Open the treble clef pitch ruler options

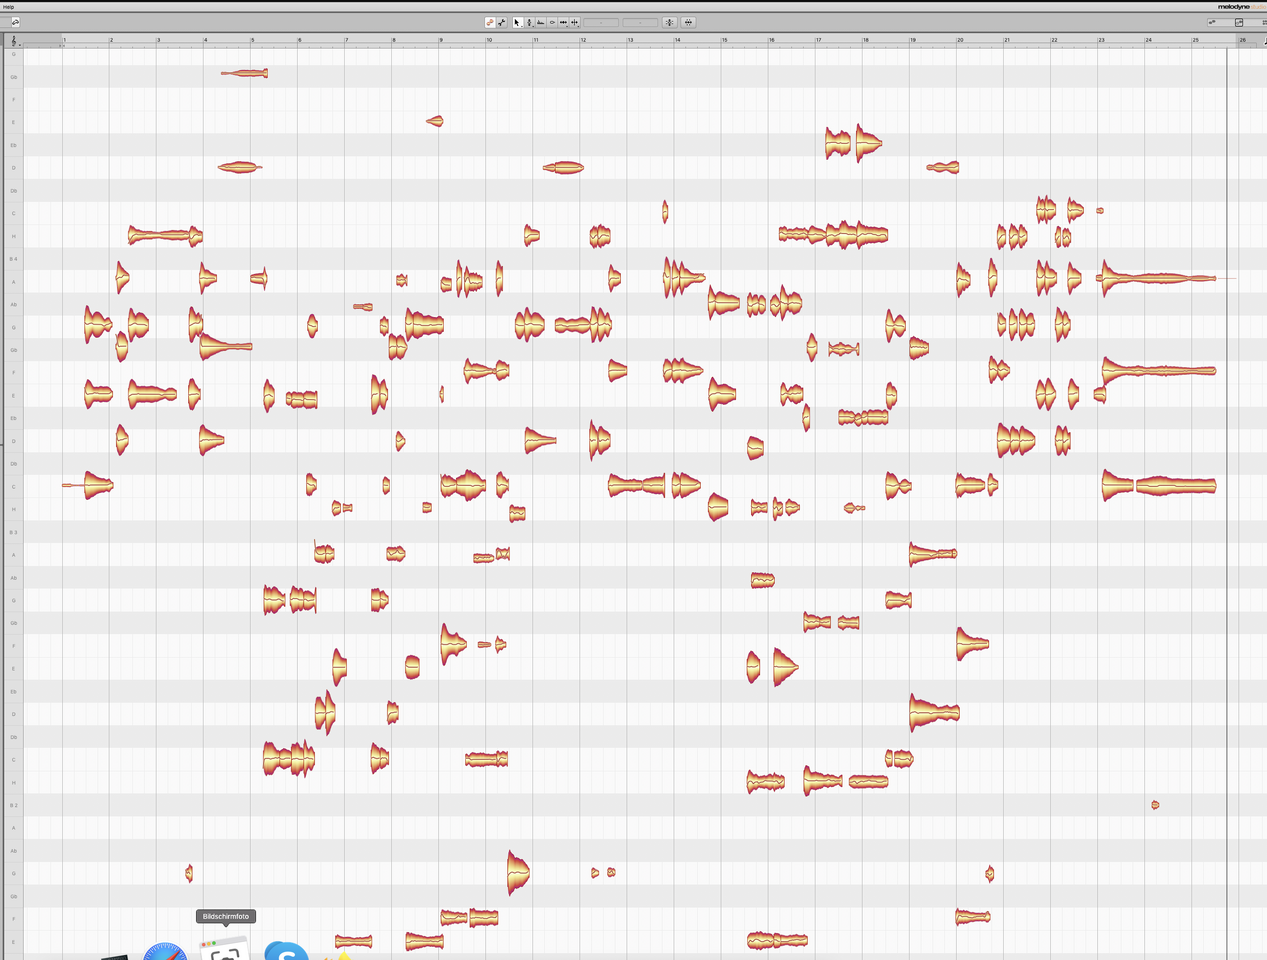click(14, 41)
